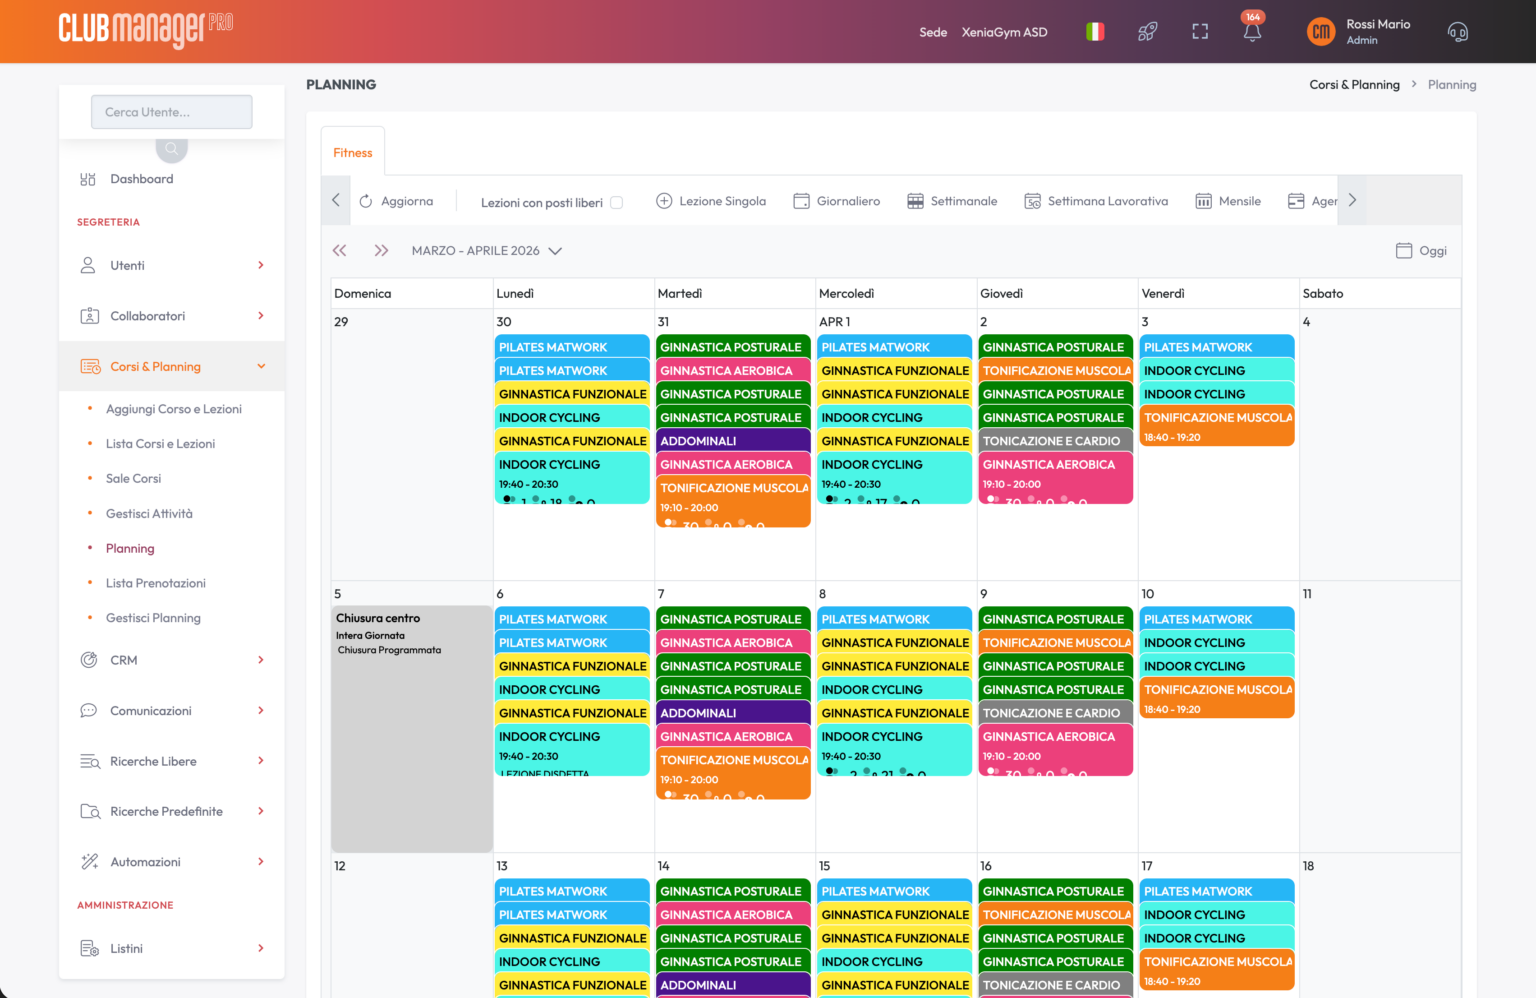
Task: Click the Utenti person icon
Action: (x=88, y=265)
